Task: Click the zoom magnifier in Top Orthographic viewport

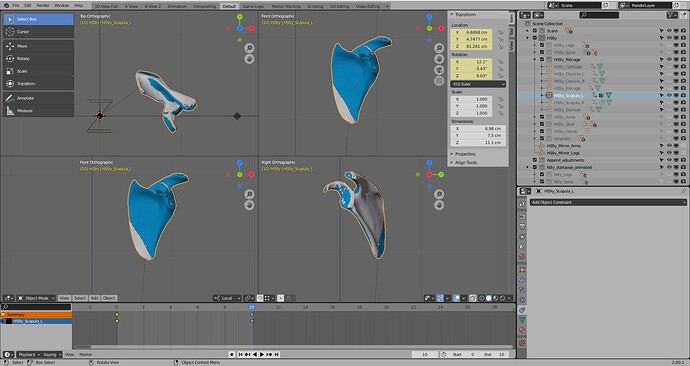Action: [249, 48]
